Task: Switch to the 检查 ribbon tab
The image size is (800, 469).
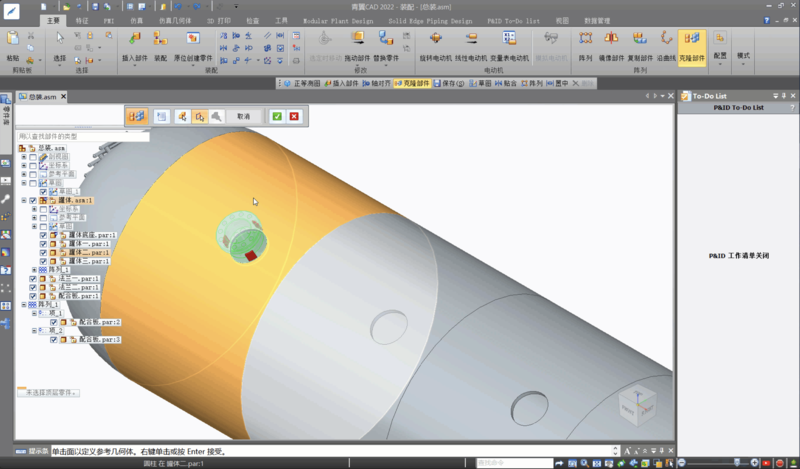Action: pyautogui.click(x=251, y=19)
